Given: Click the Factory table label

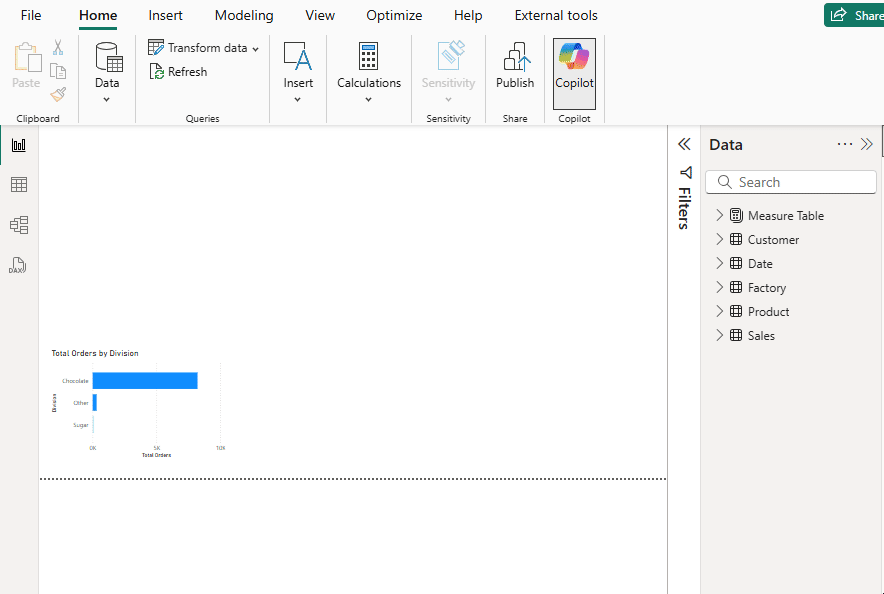Looking at the screenshot, I should click(x=767, y=287).
